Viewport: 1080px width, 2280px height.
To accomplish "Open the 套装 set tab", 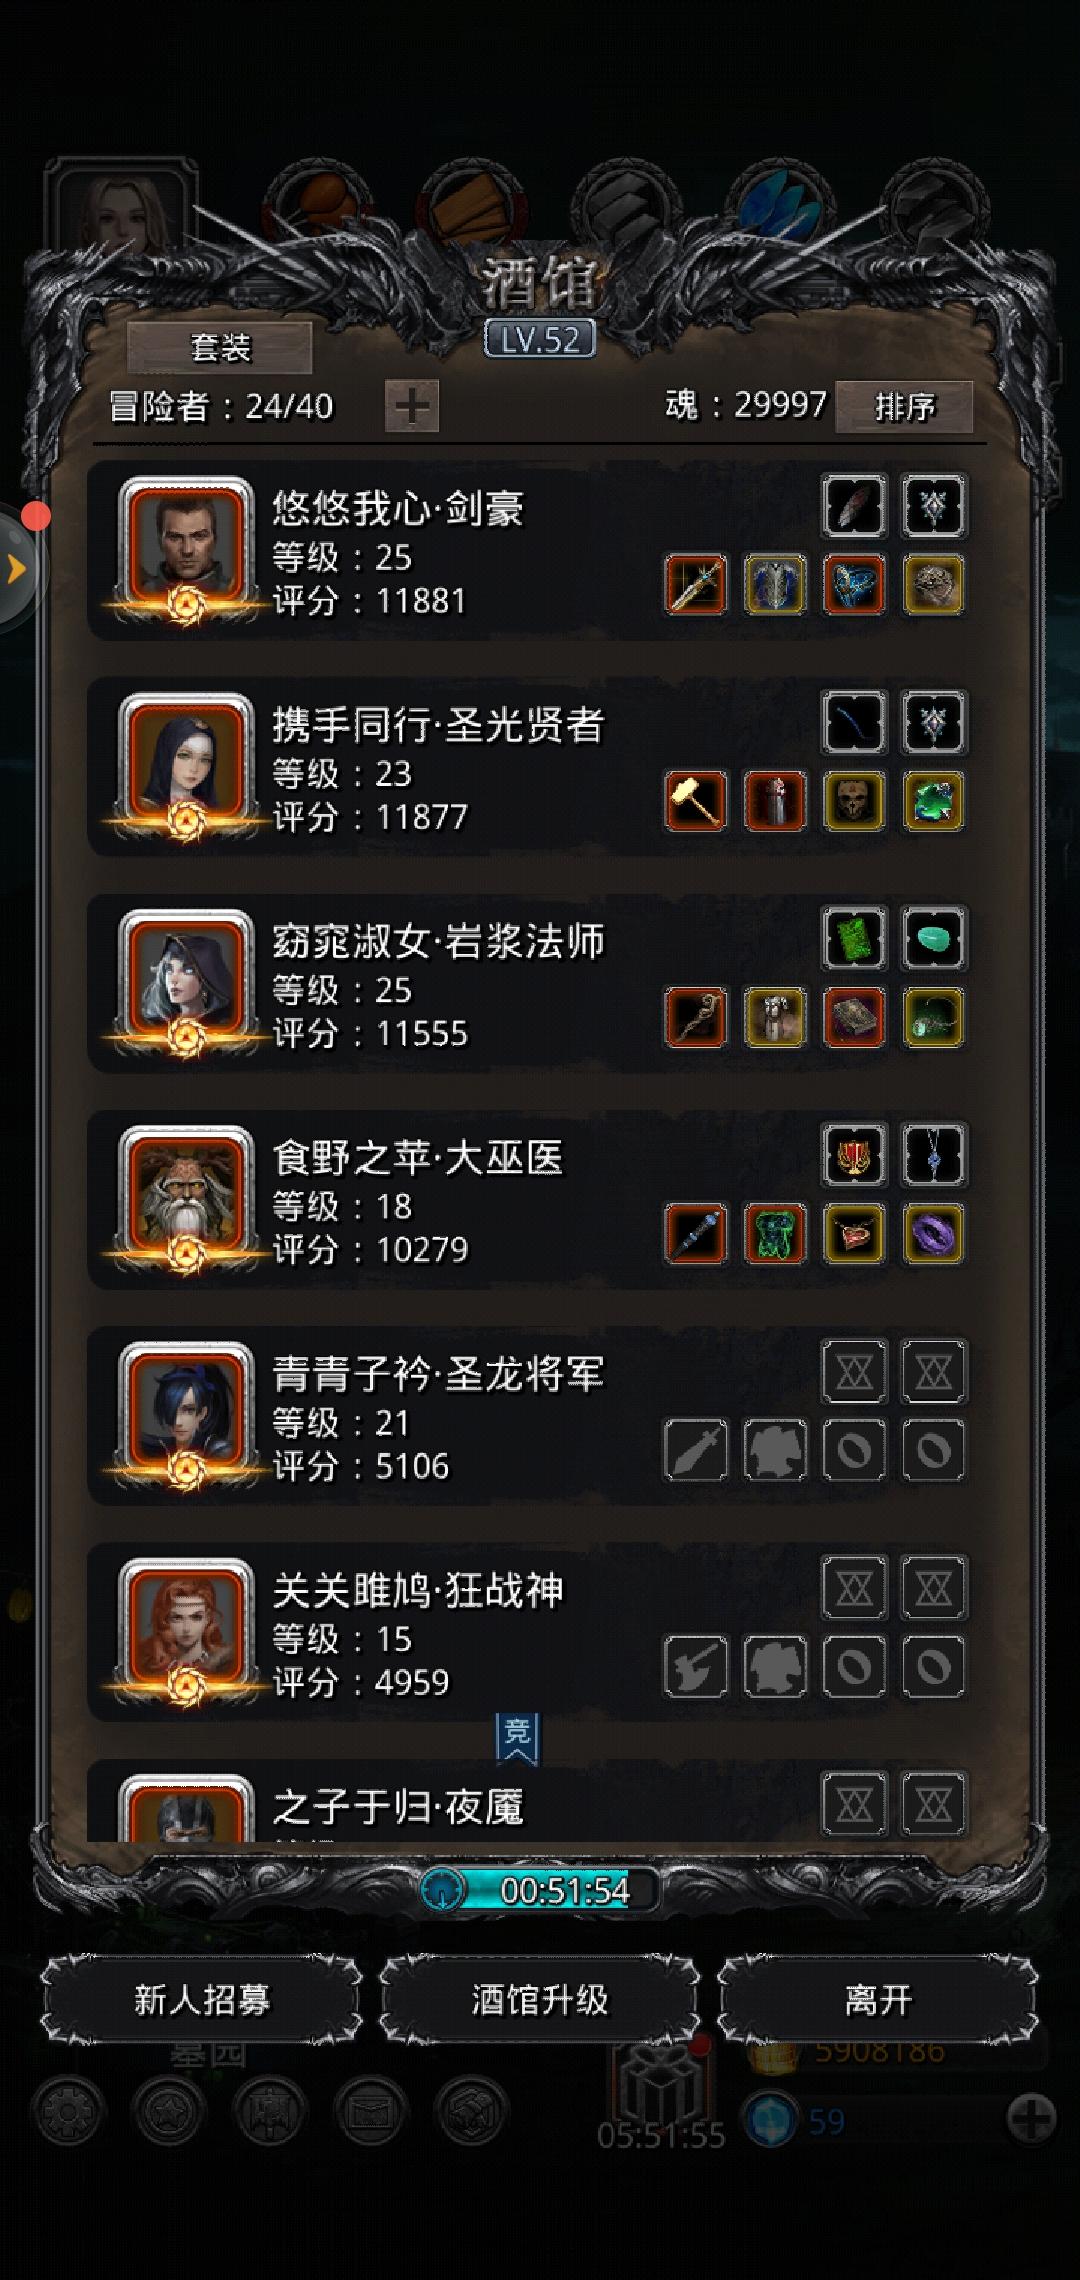I will [220, 348].
